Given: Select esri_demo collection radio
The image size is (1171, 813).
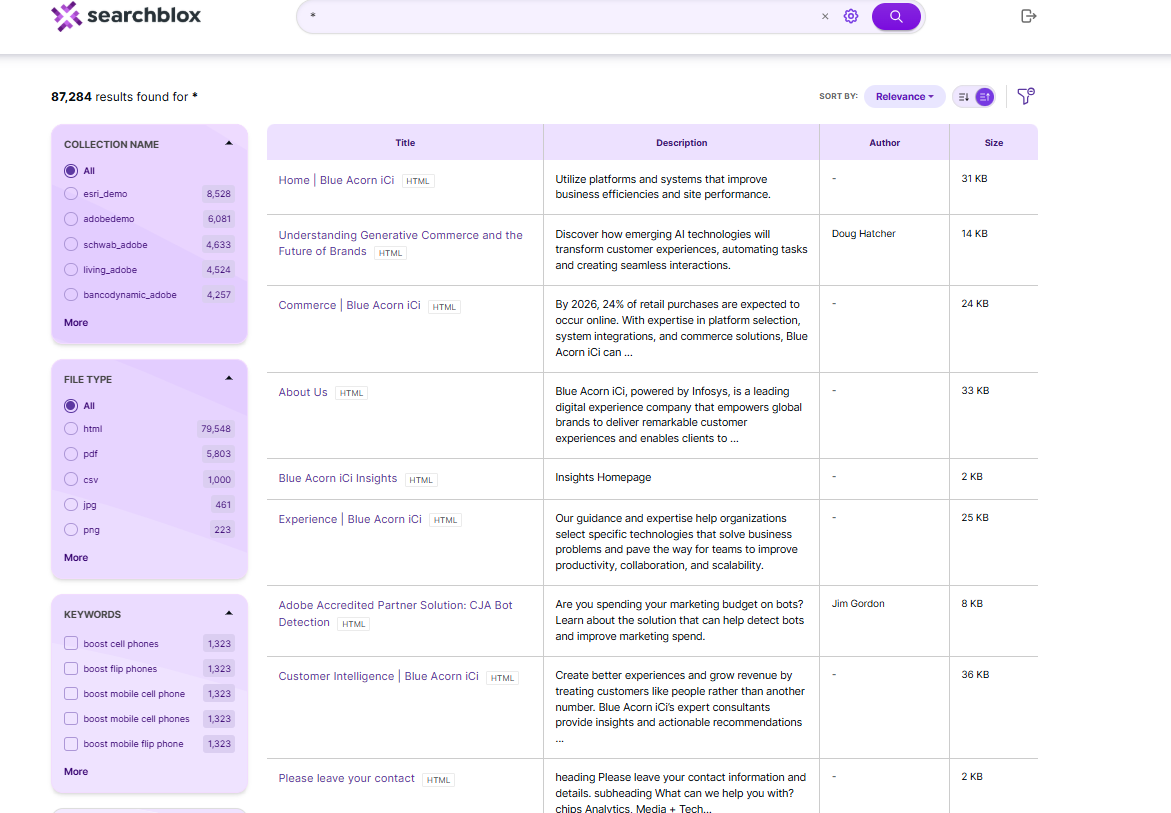Looking at the screenshot, I should pos(71,194).
